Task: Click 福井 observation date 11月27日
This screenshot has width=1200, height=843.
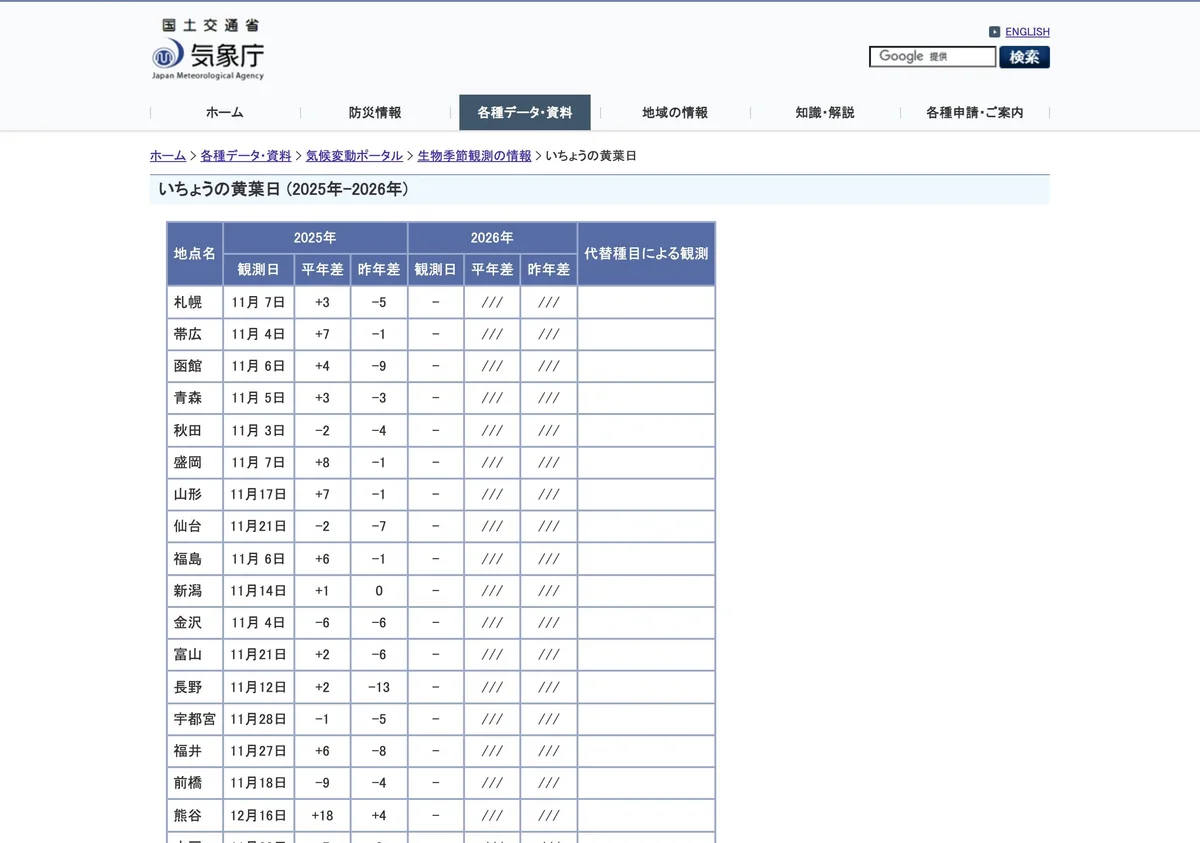Action: pos(258,751)
